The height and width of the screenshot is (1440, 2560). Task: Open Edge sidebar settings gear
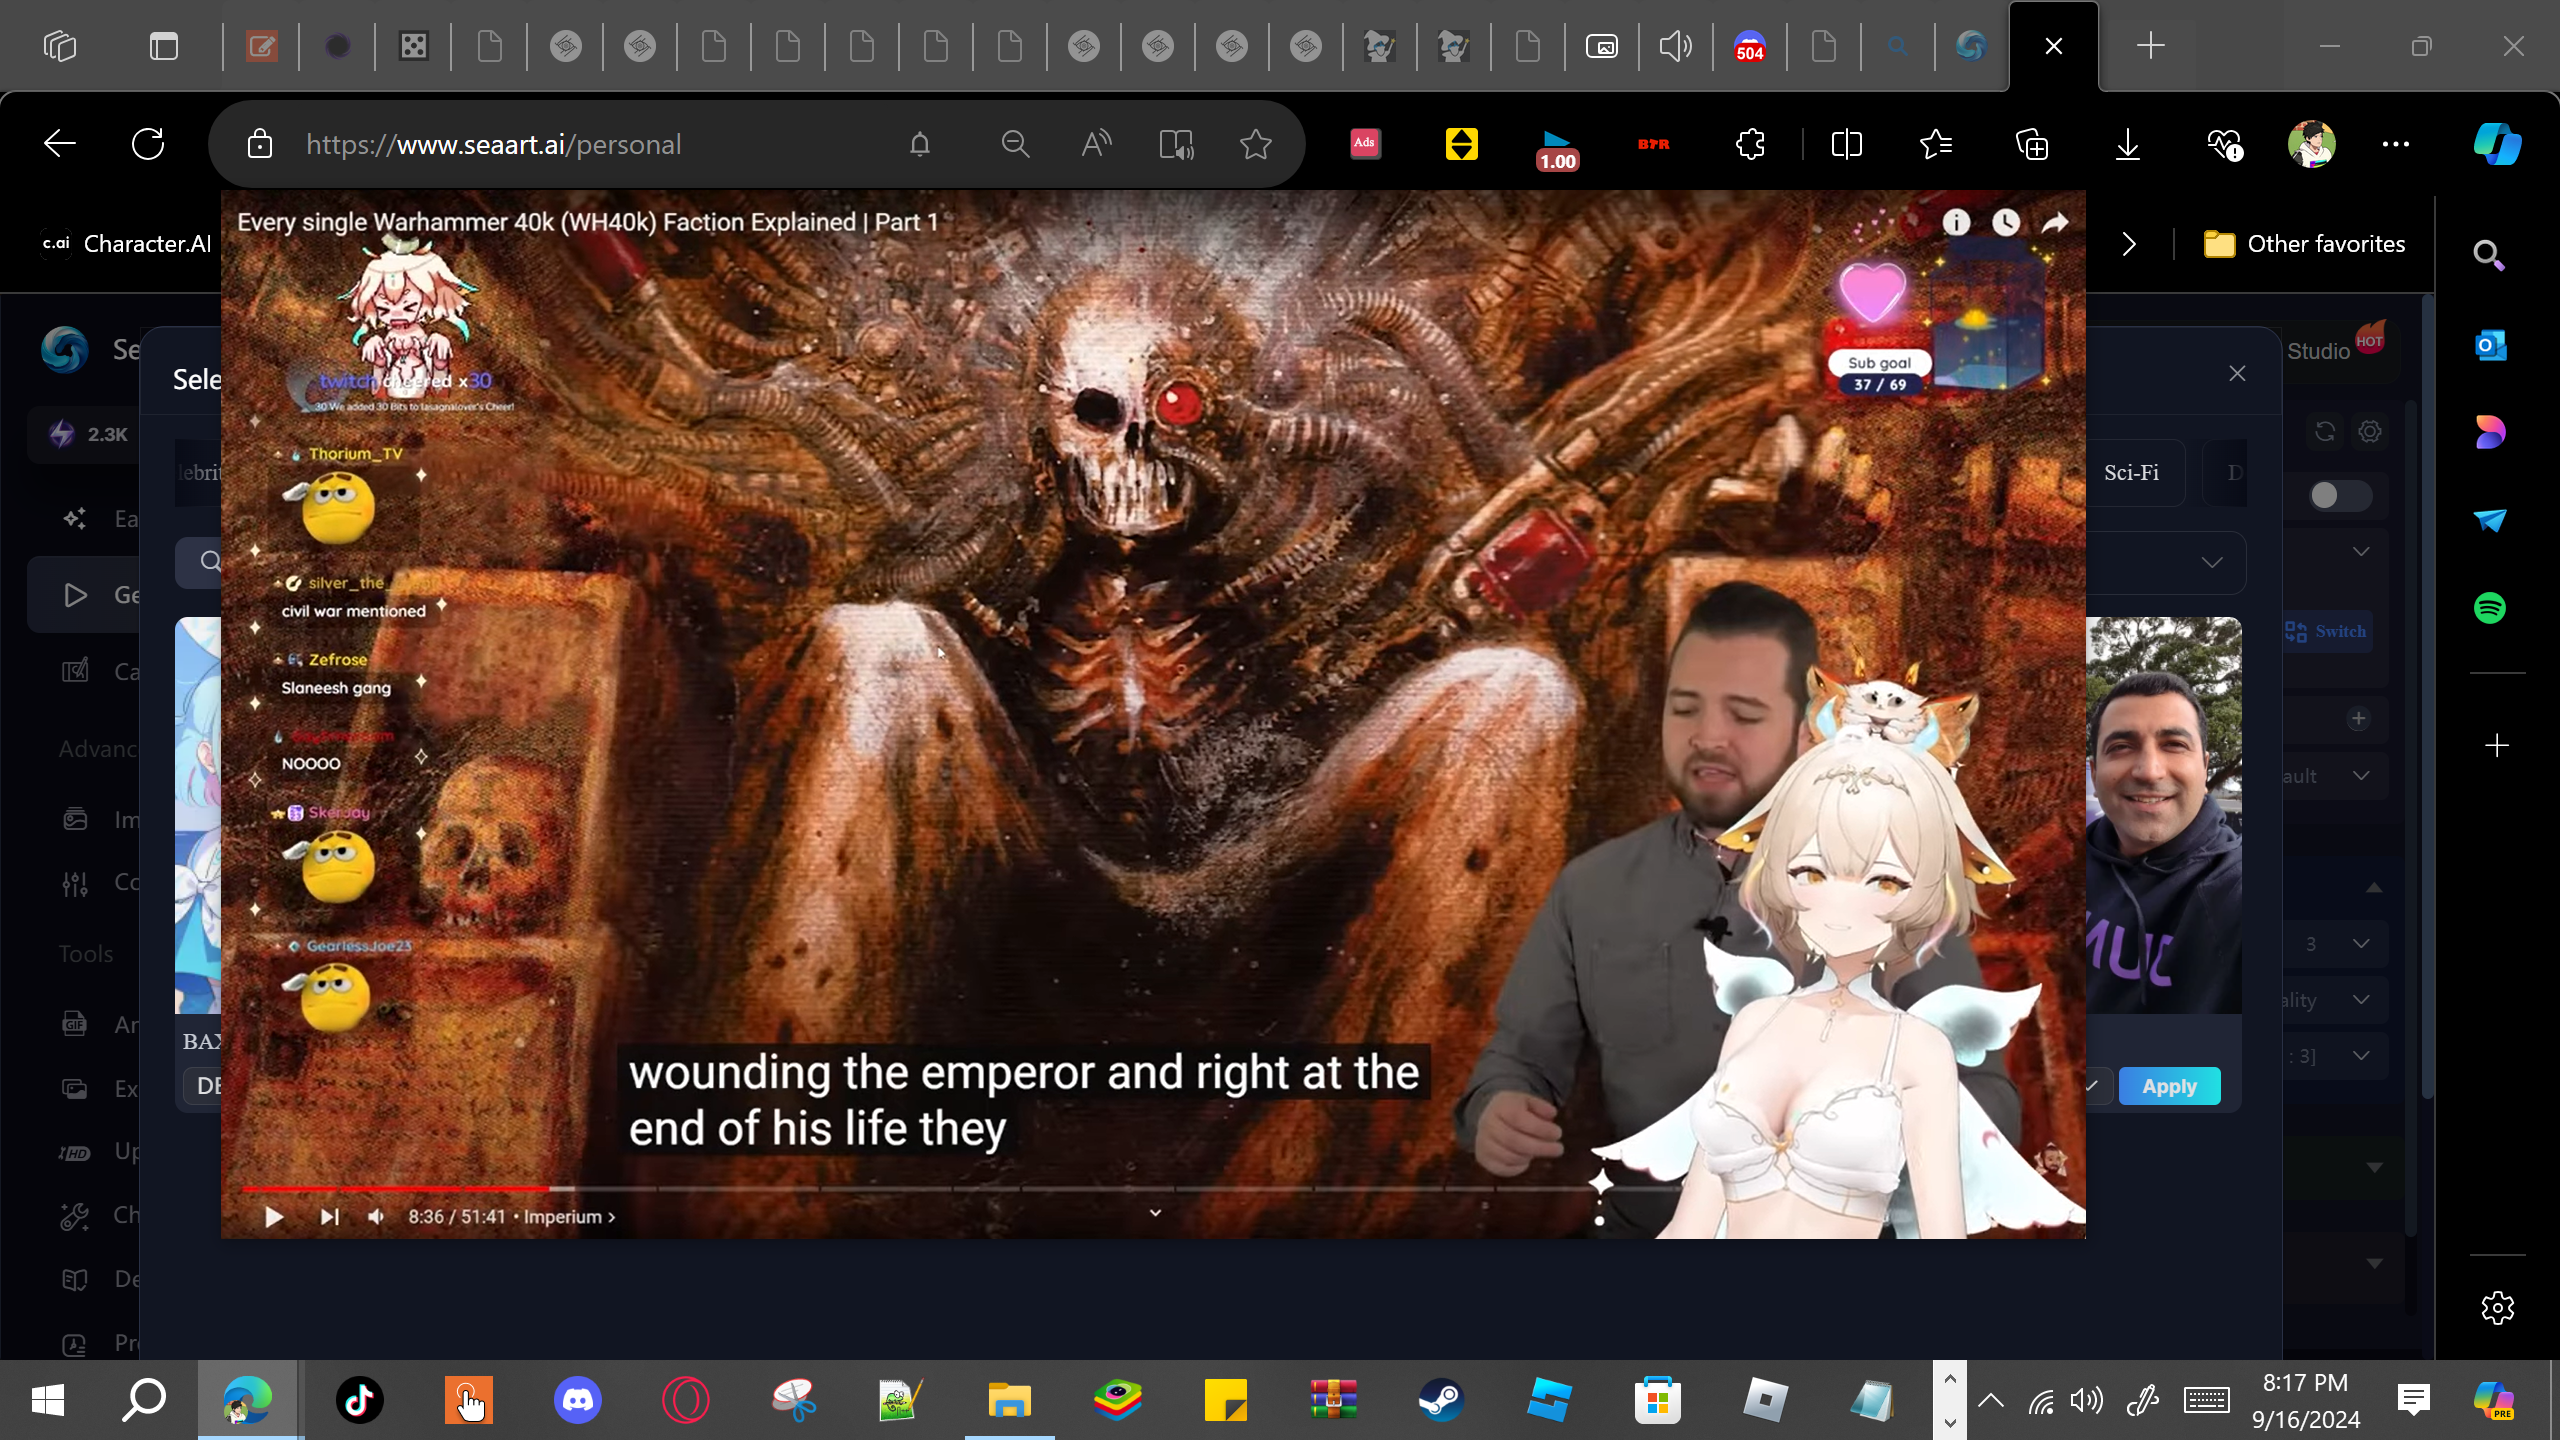tap(2497, 1308)
